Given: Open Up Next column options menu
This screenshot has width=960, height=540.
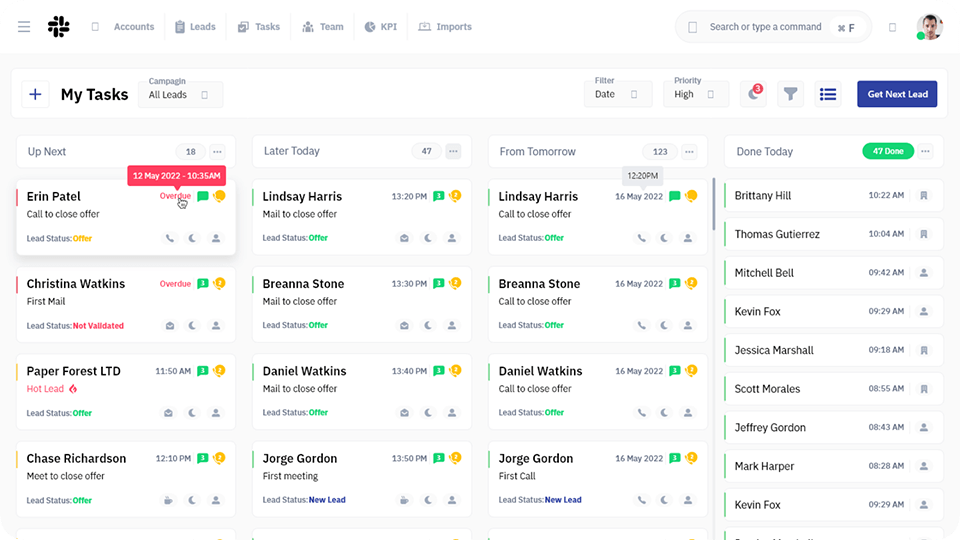Looking at the screenshot, I should click(217, 152).
